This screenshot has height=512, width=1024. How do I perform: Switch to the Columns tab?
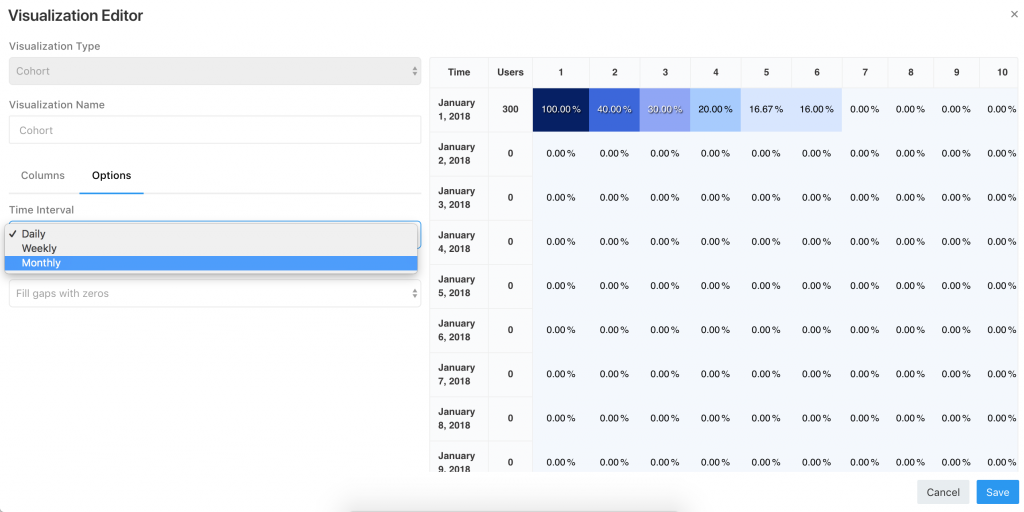pyautogui.click(x=43, y=176)
